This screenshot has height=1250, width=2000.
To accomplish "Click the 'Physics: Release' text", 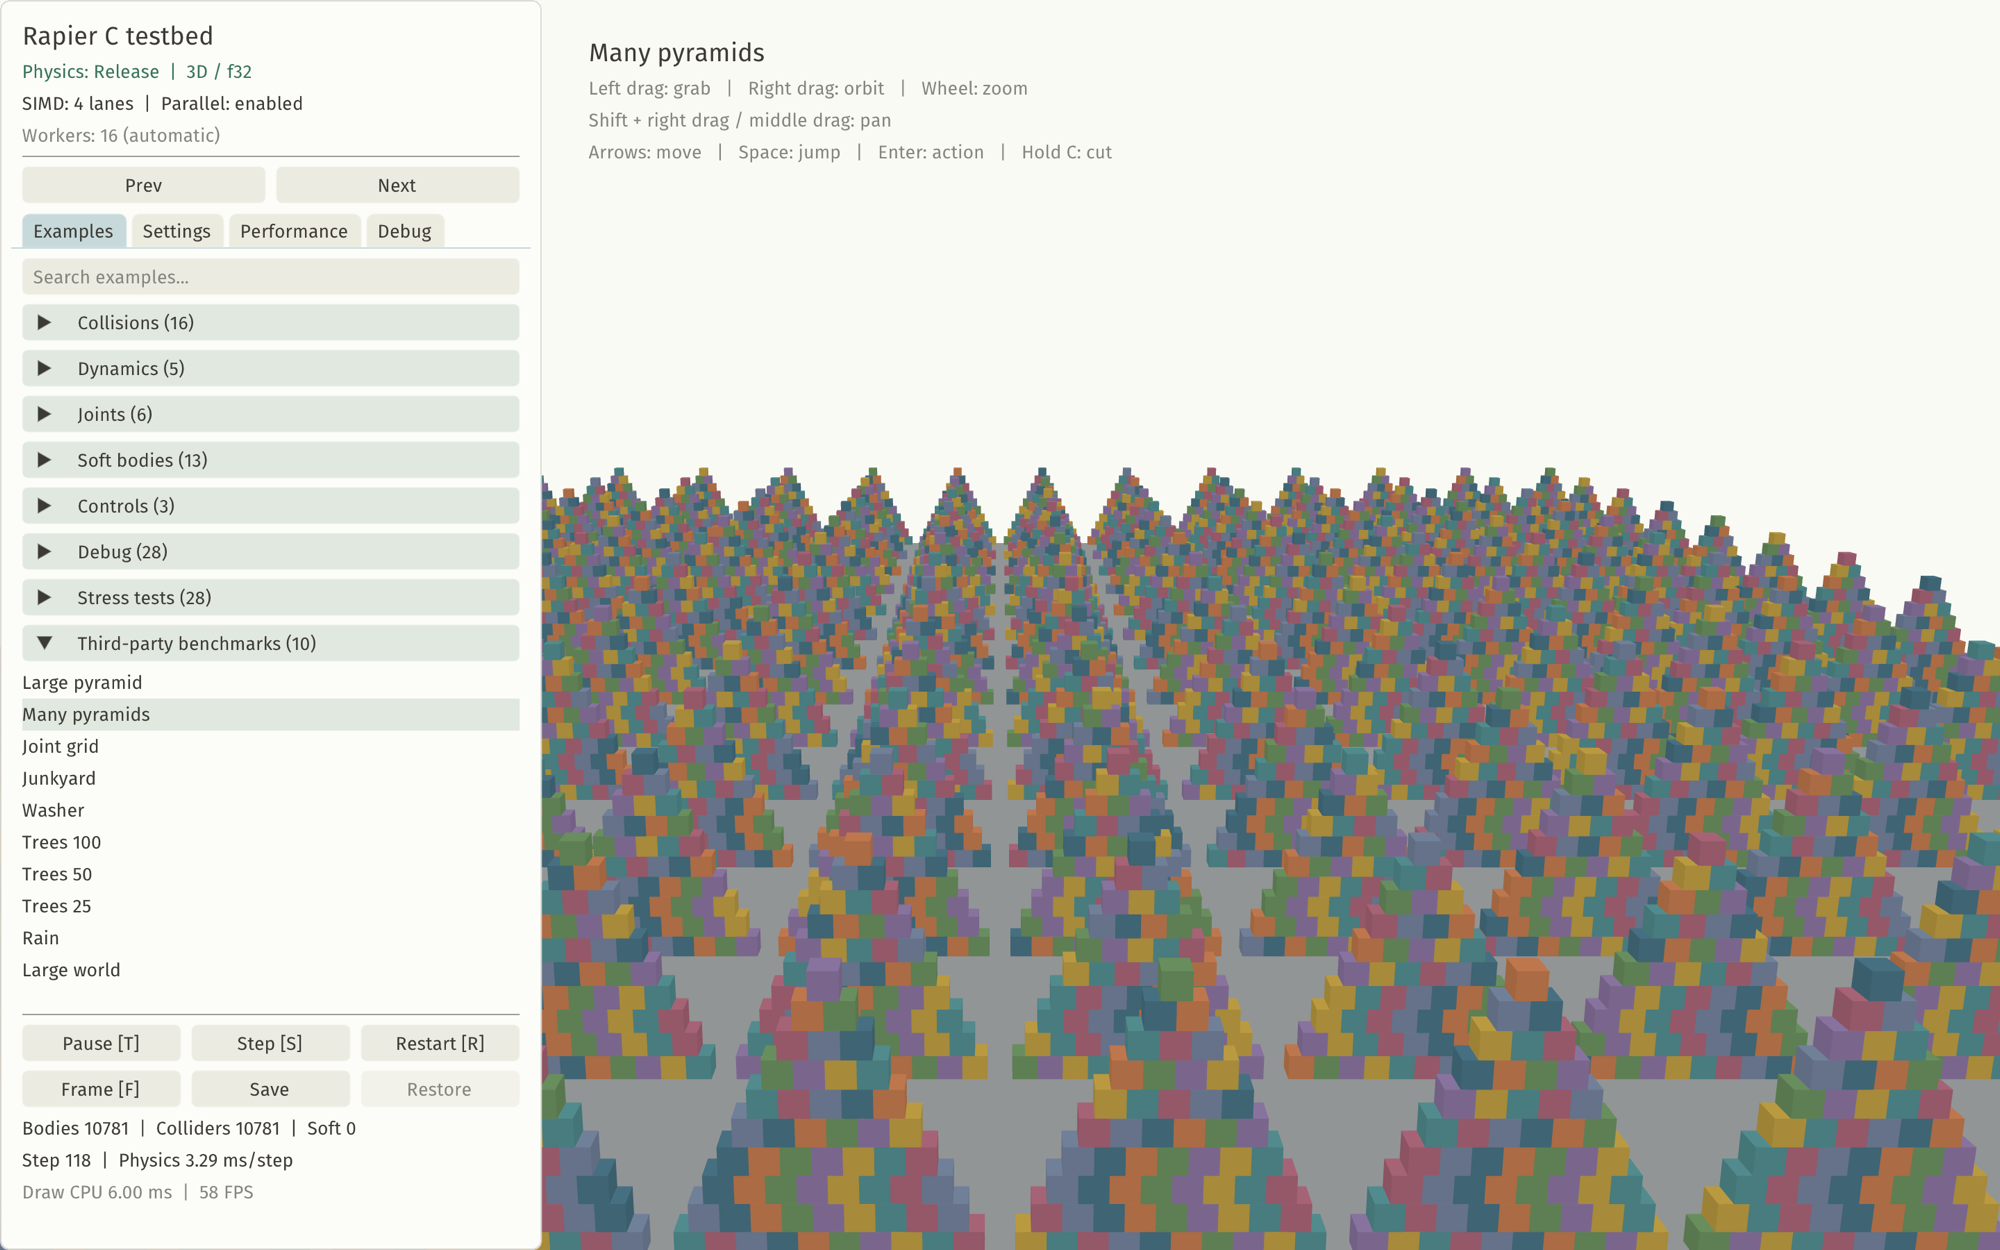I will pyautogui.click(x=90, y=72).
